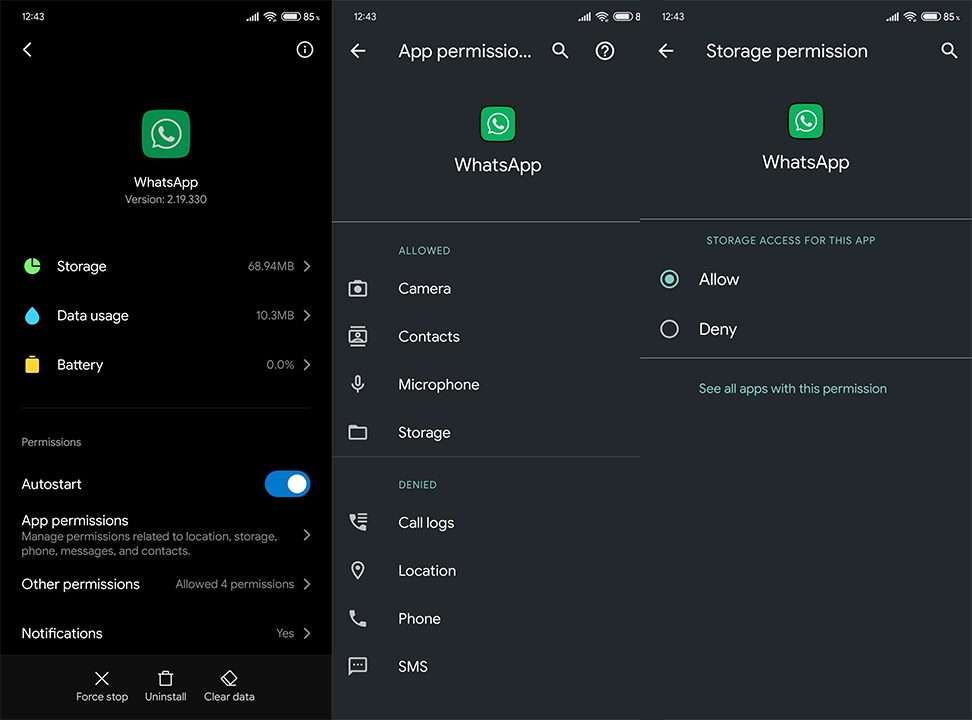The height and width of the screenshot is (720, 972).
Task: Tap the Camera permission icon
Action: (x=358, y=288)
